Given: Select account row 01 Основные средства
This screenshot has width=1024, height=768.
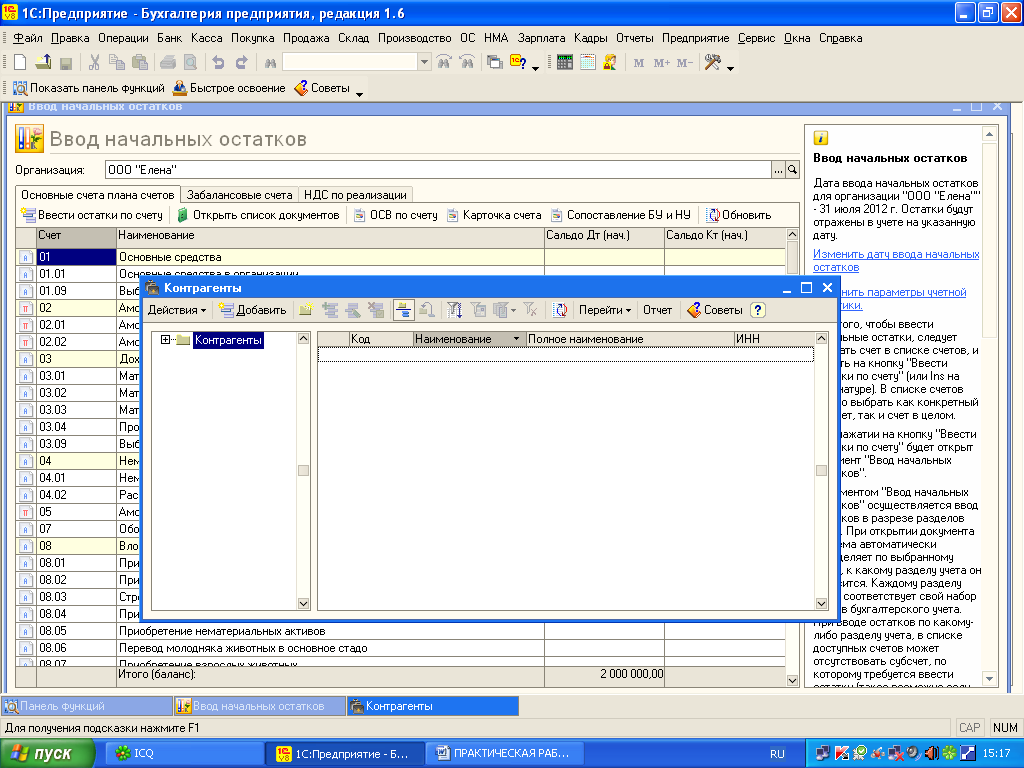Looking at the screenshot, I should [400, 257].
